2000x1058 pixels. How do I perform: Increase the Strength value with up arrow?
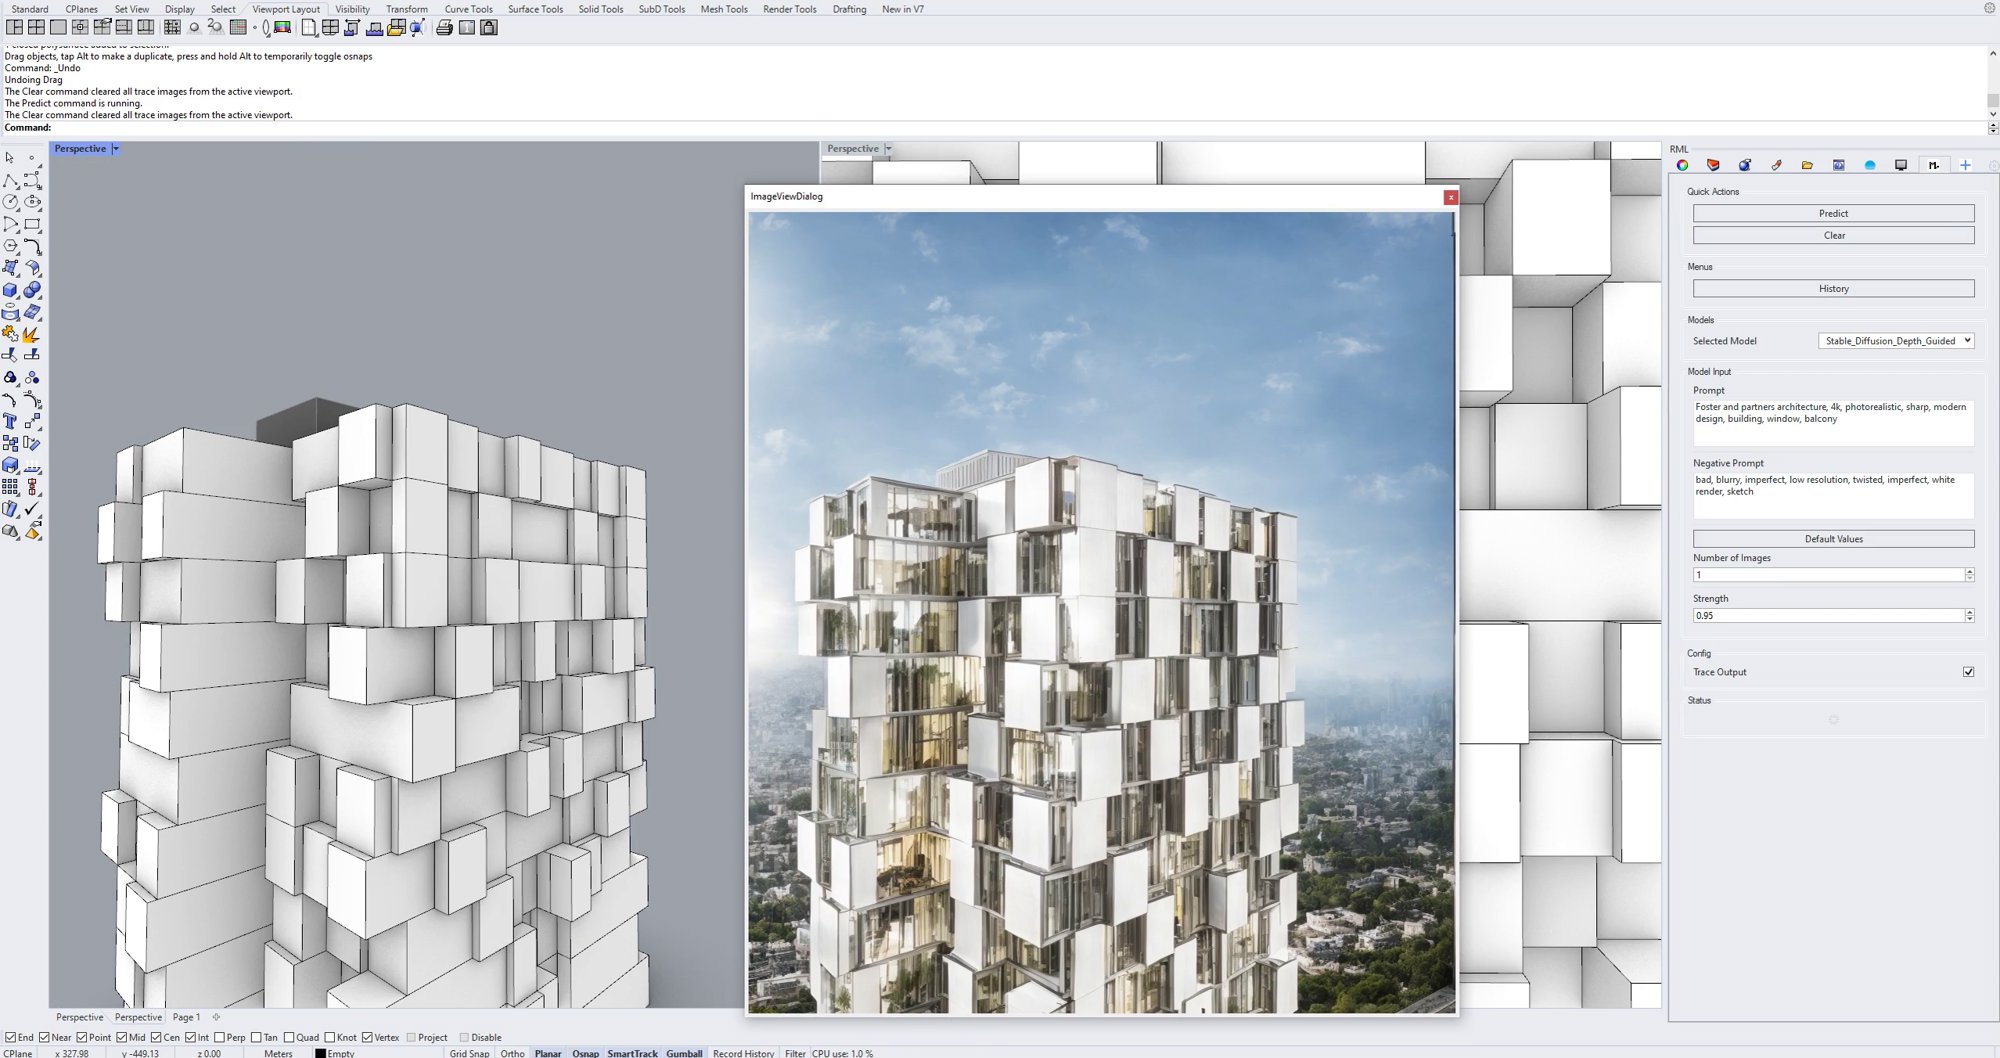1969,611
